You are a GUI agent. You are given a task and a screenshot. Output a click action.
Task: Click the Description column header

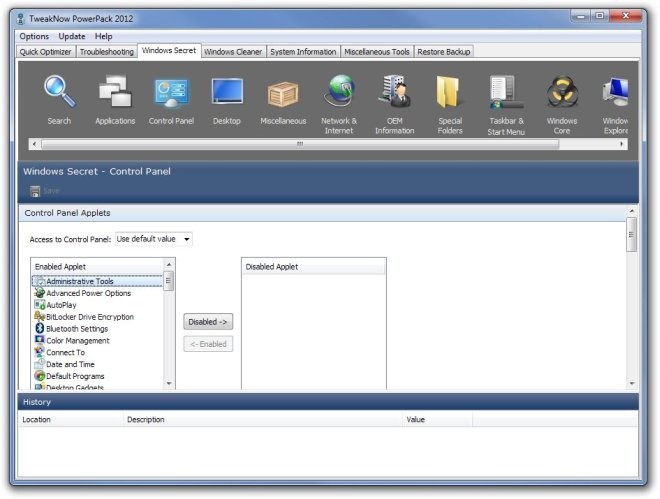[x=263, y=419]
